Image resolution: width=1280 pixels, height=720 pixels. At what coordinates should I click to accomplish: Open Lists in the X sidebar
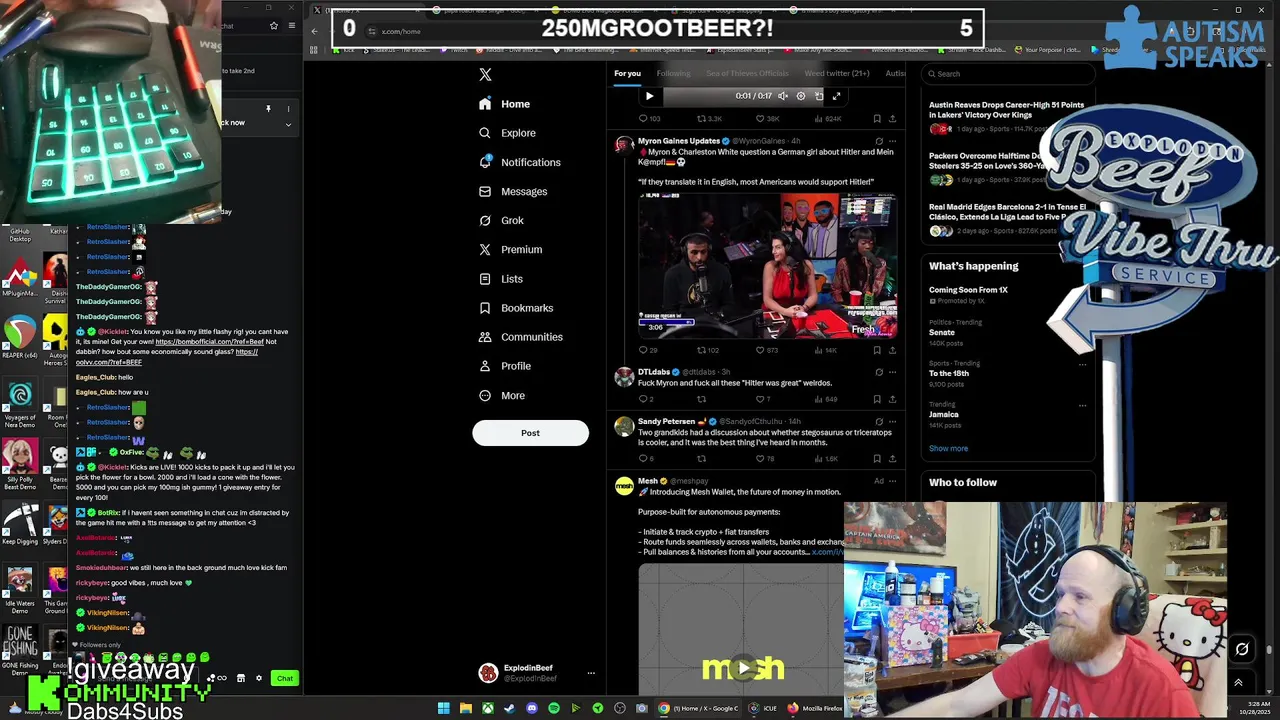tap(501, 278)
